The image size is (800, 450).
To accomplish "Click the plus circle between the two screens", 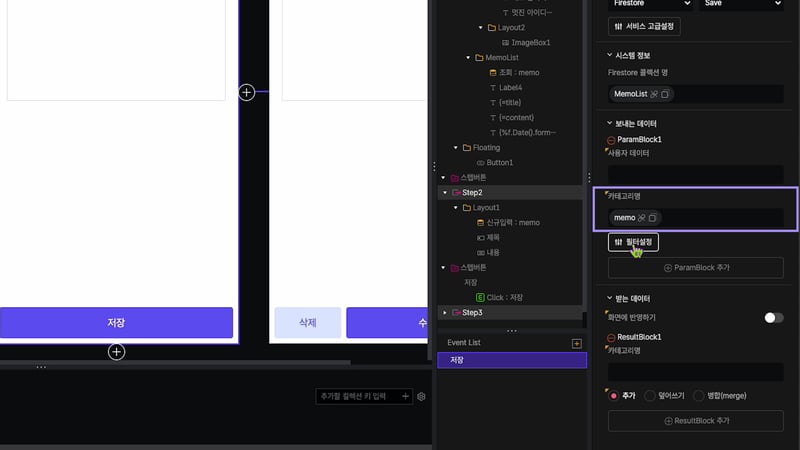I will point(247,92).
